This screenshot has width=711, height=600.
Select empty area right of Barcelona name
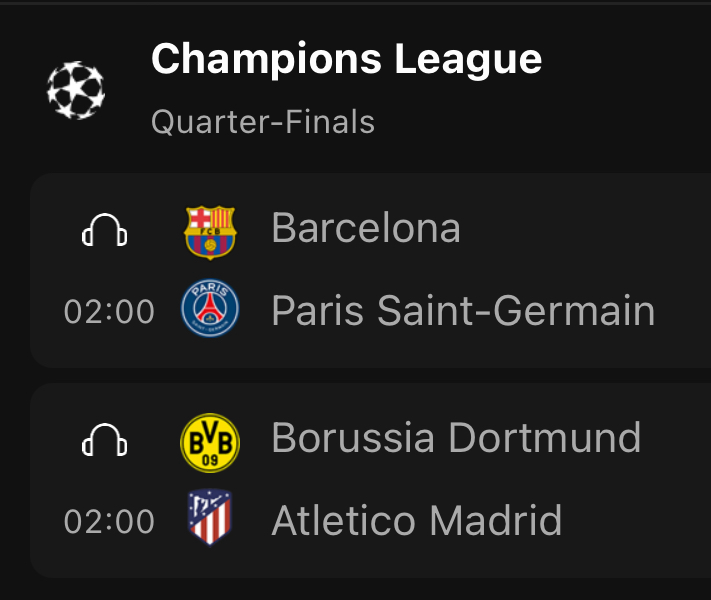pos(585,228)
